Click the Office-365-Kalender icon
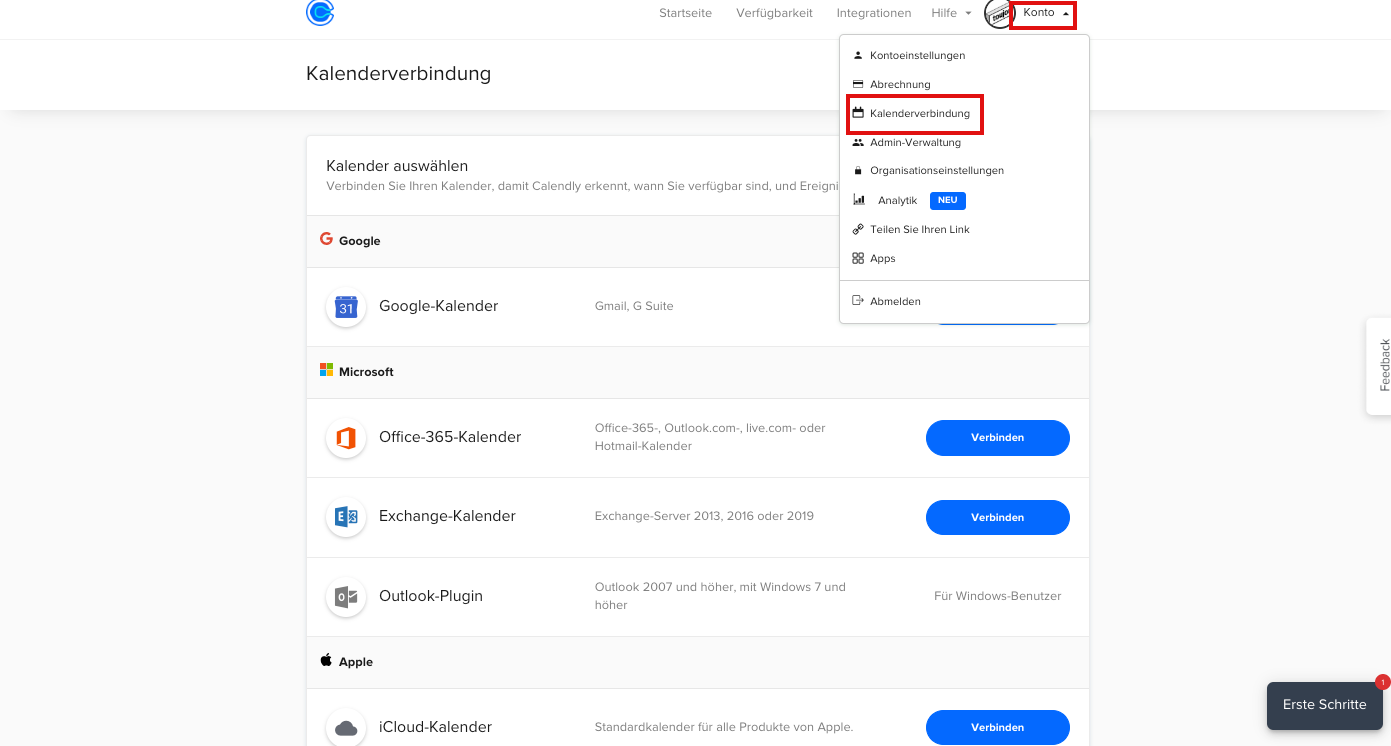 (346, 438)
